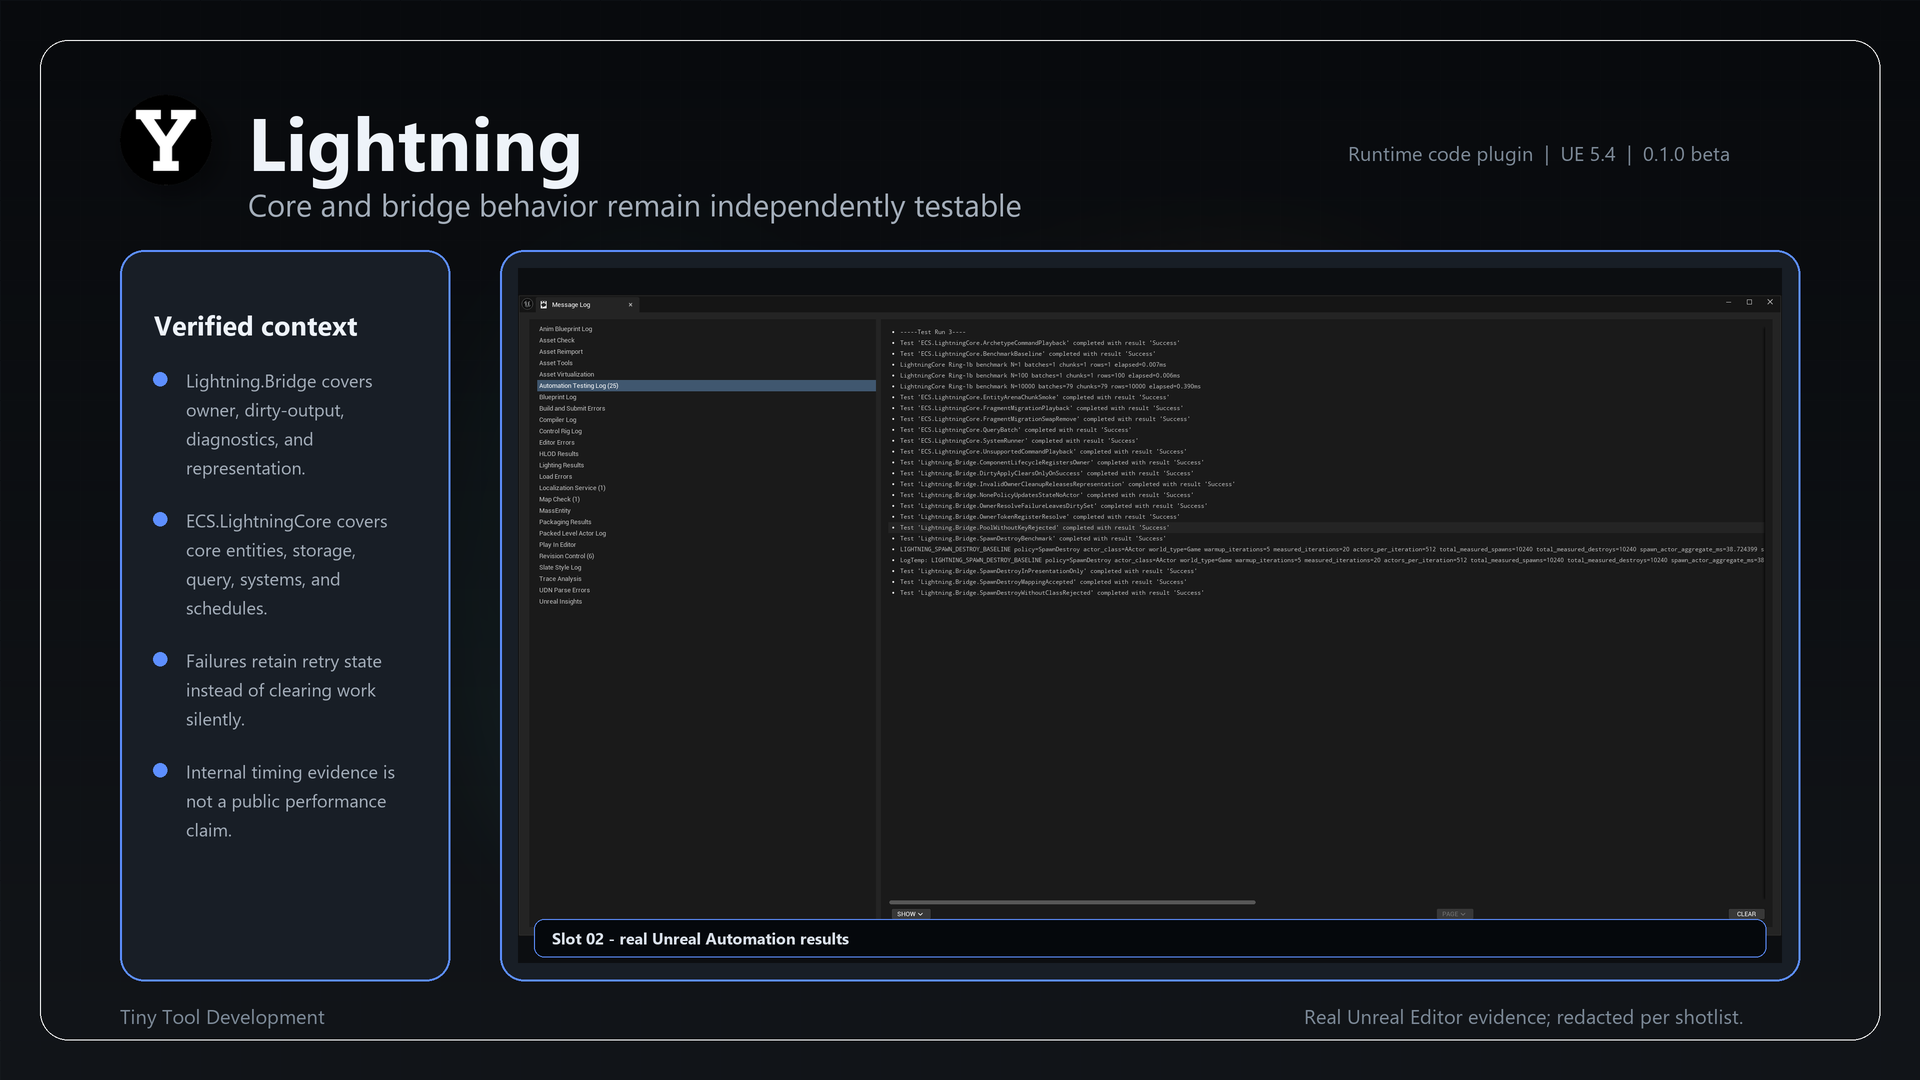
Task: Click the CLEAR button
Action: coord(1746,914)
